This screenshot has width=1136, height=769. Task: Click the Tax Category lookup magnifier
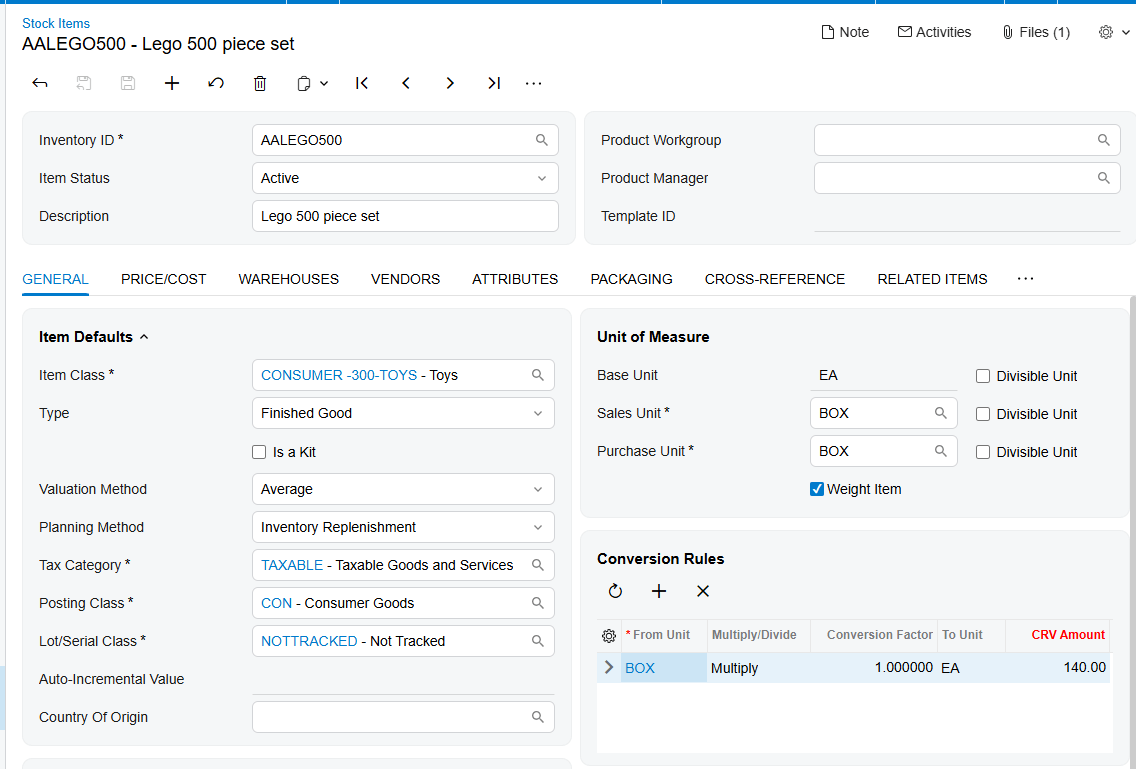coord(538,565)
